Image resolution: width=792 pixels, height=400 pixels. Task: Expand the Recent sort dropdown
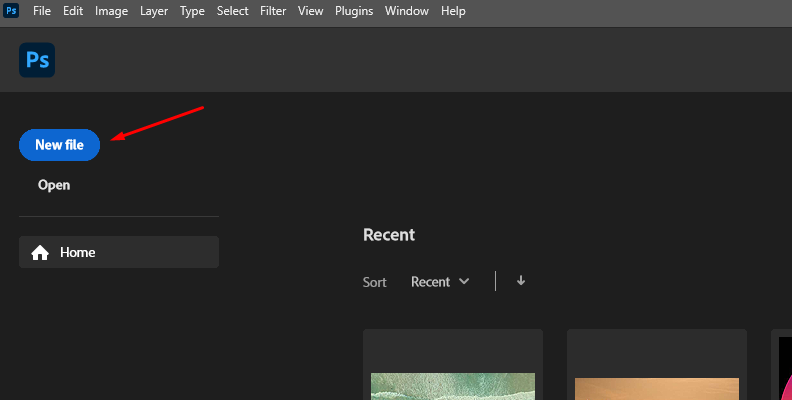pos(440,282)
